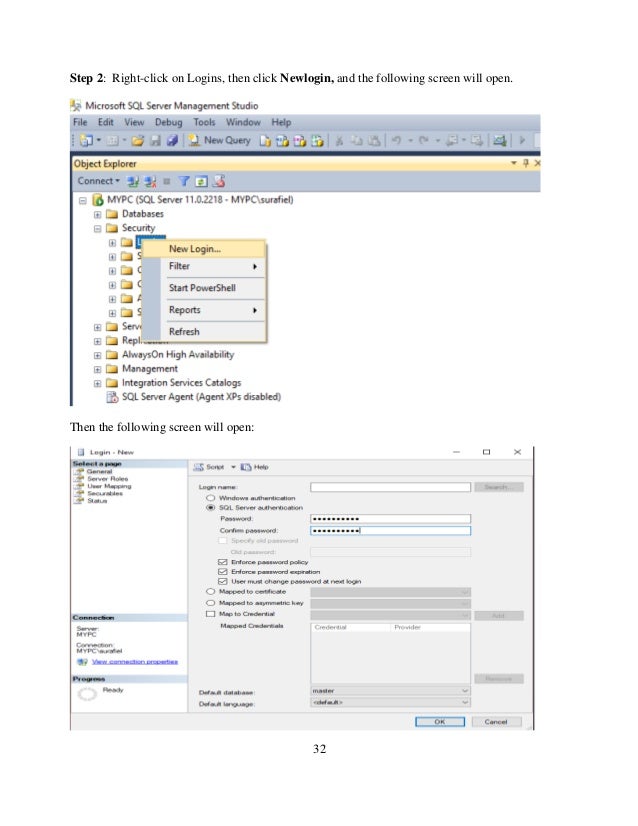
Task: Open the Object Explorer window position dropdown arrow
Action: pos(514,163)
